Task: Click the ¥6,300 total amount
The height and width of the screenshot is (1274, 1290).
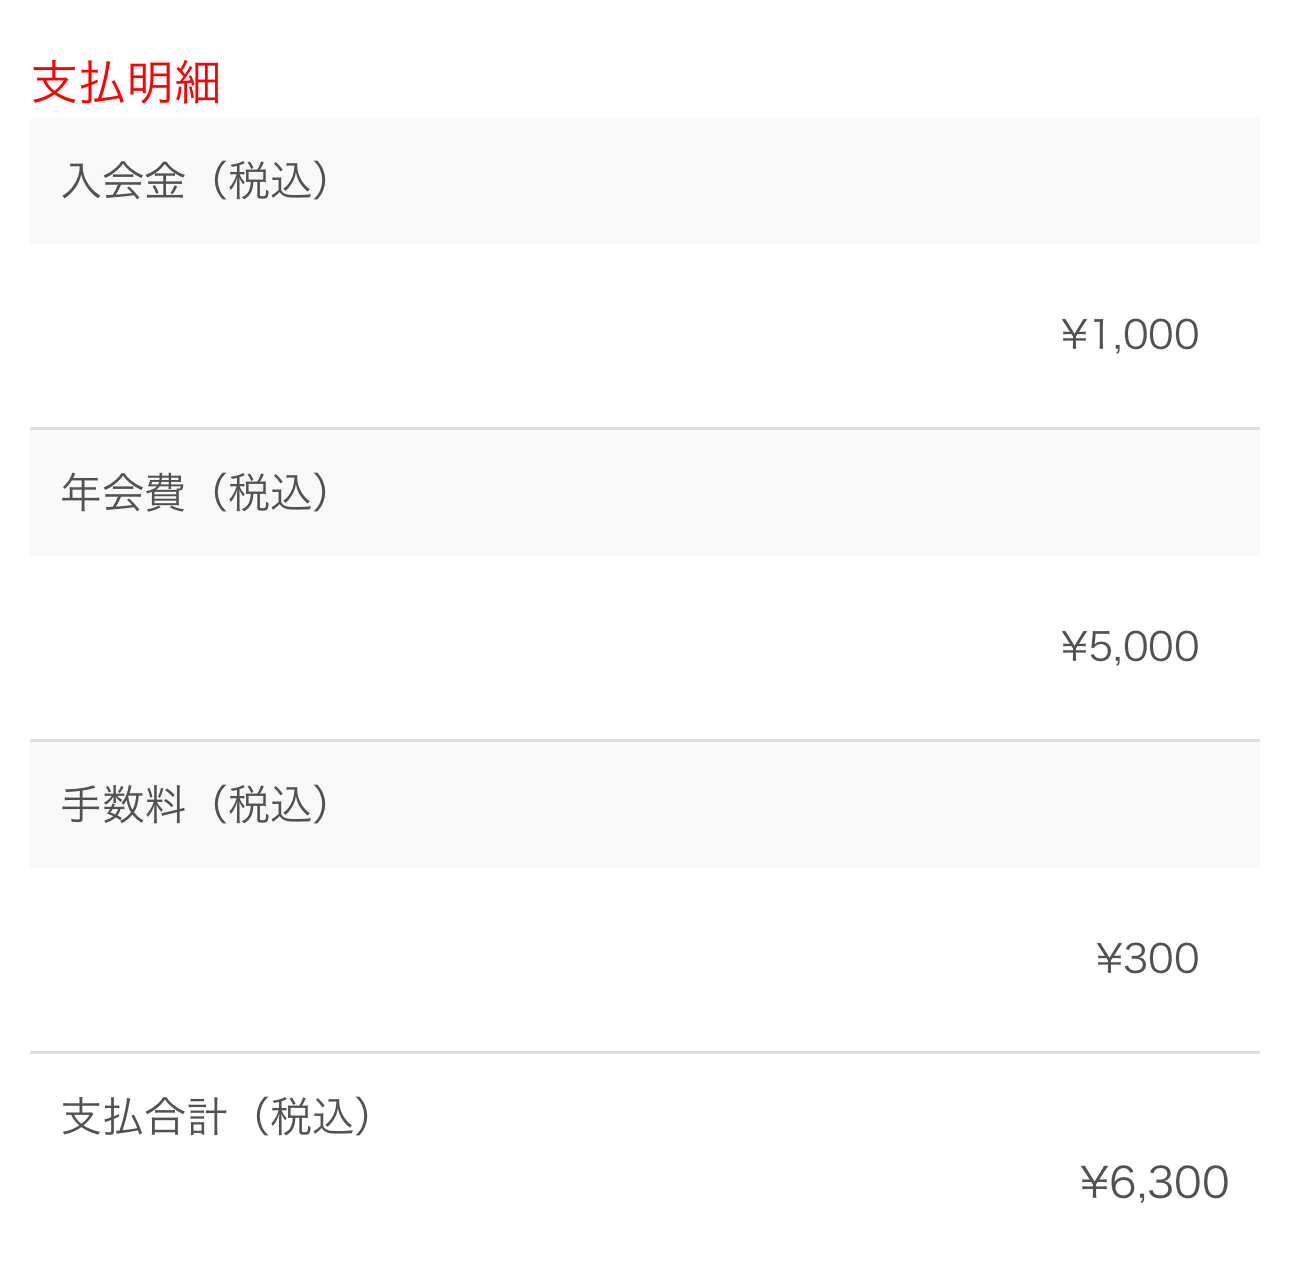Action: click(1154, 1183)
